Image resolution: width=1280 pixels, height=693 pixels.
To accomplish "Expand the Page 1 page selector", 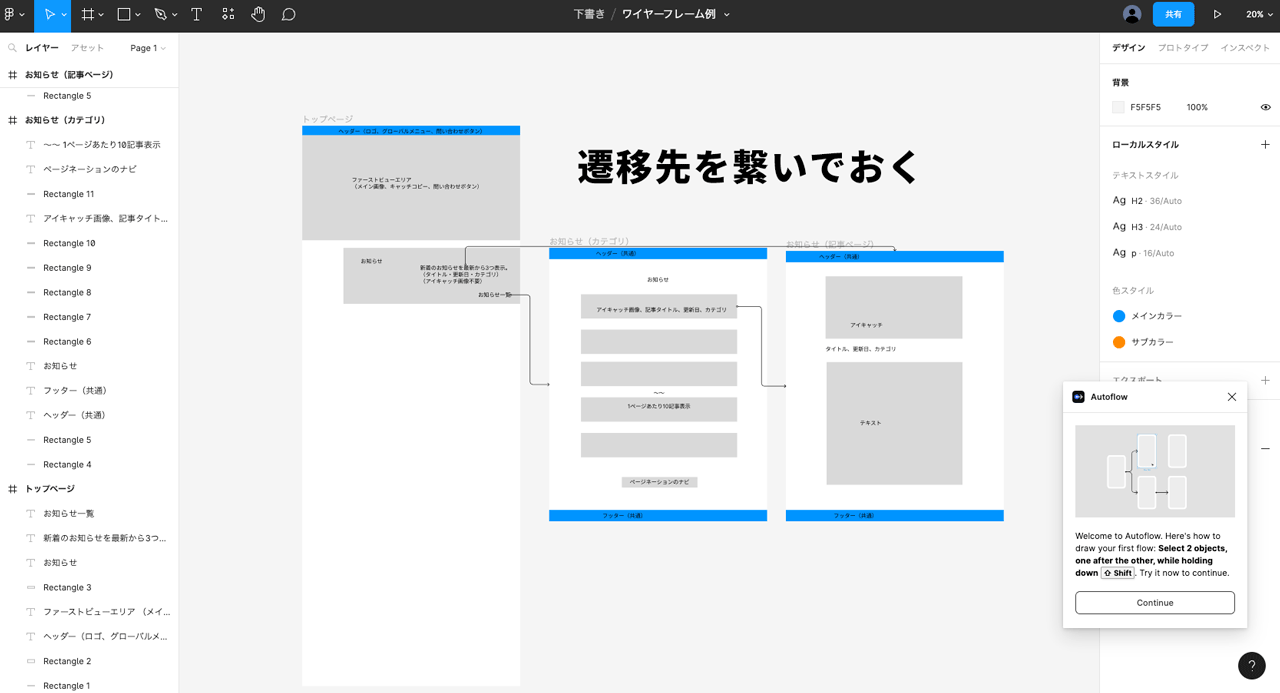I will [x=148, y=48].
